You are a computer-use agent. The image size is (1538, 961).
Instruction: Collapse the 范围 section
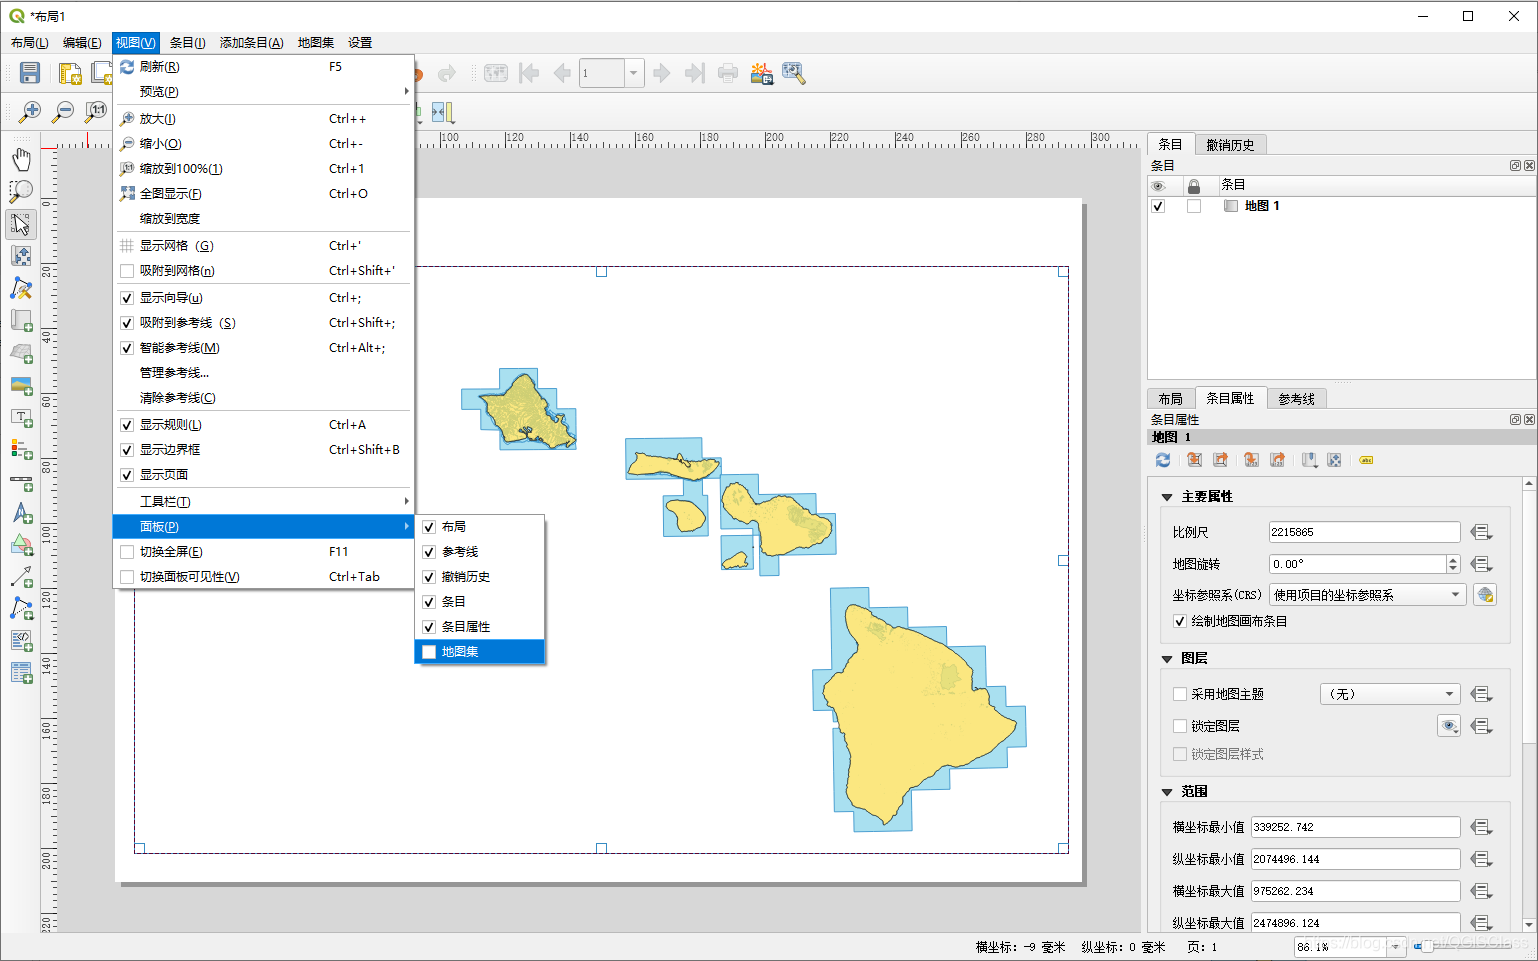1167,792
